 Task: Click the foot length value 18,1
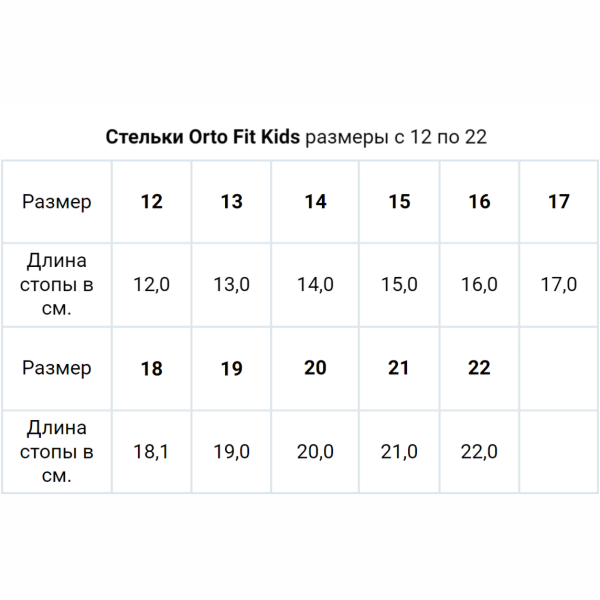tap(151, 452)
